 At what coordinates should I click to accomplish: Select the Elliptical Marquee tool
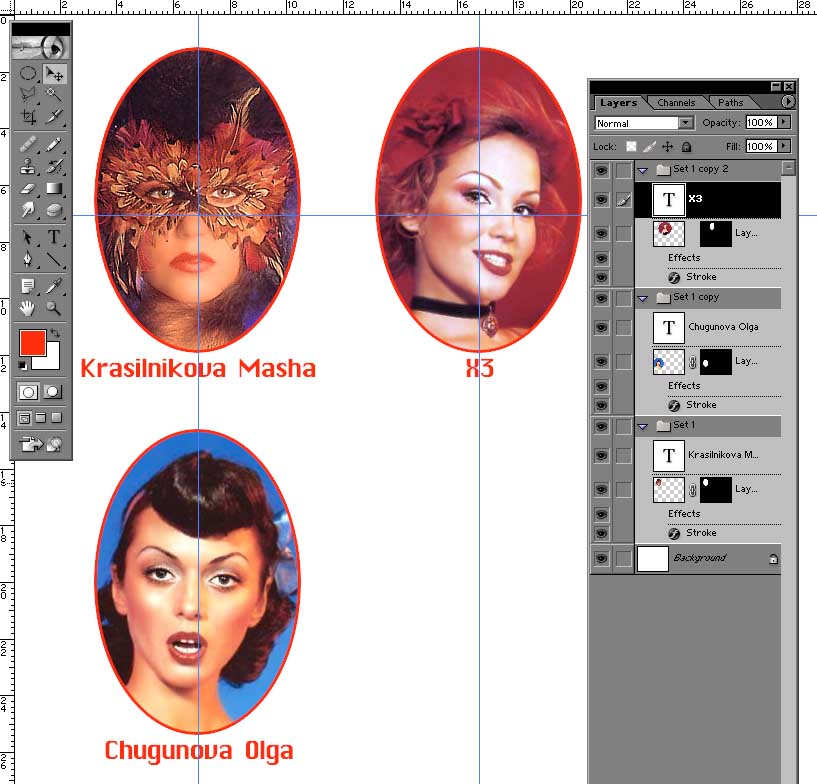(x=28, y=73)
